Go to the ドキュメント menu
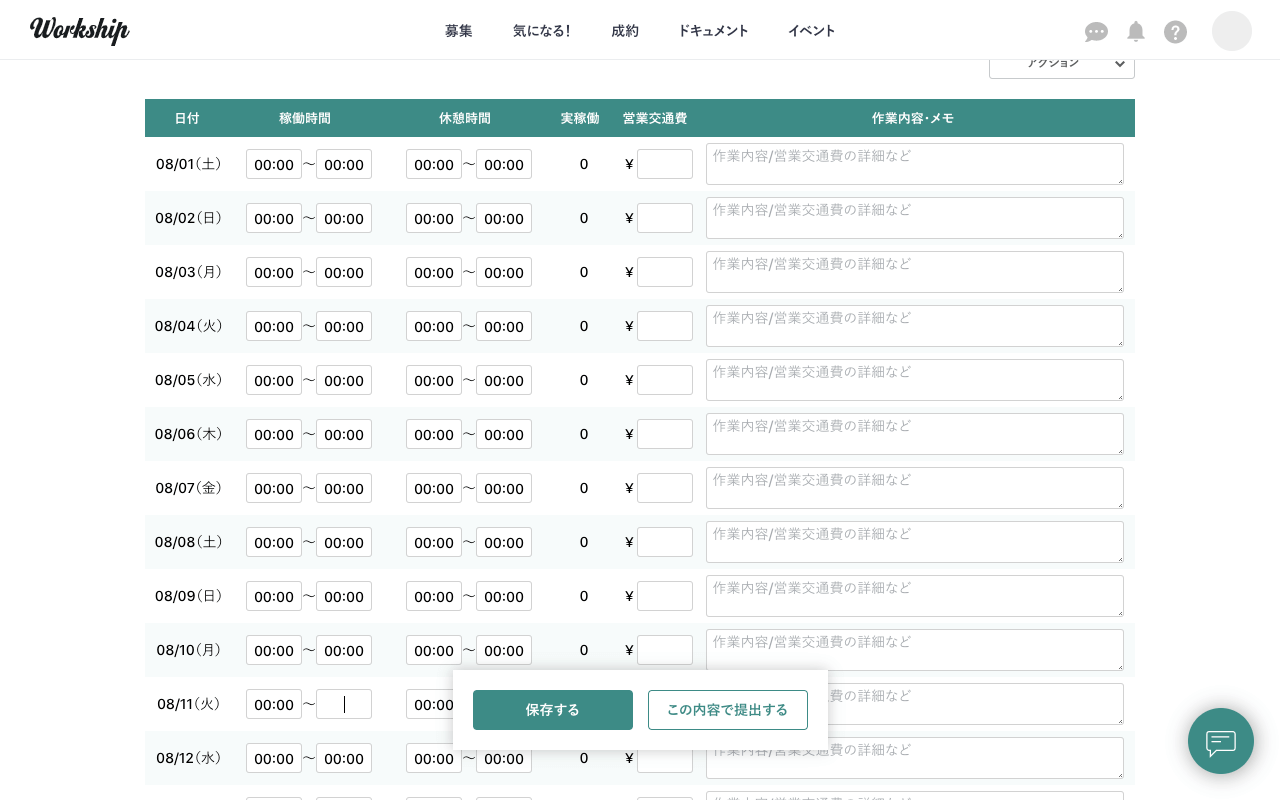1280x800 pixels. (713, 31)
